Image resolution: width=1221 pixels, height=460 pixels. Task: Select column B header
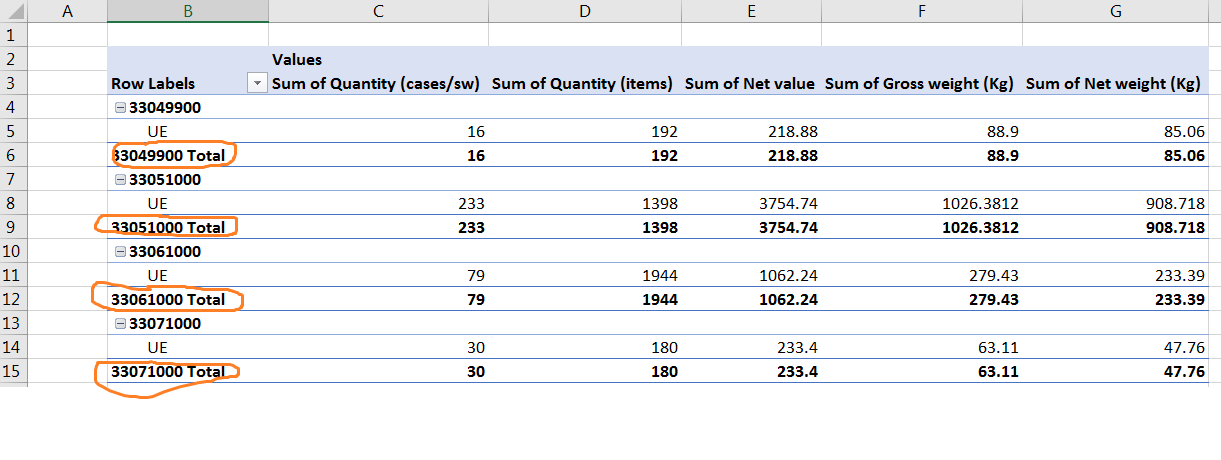pos(188,12)
